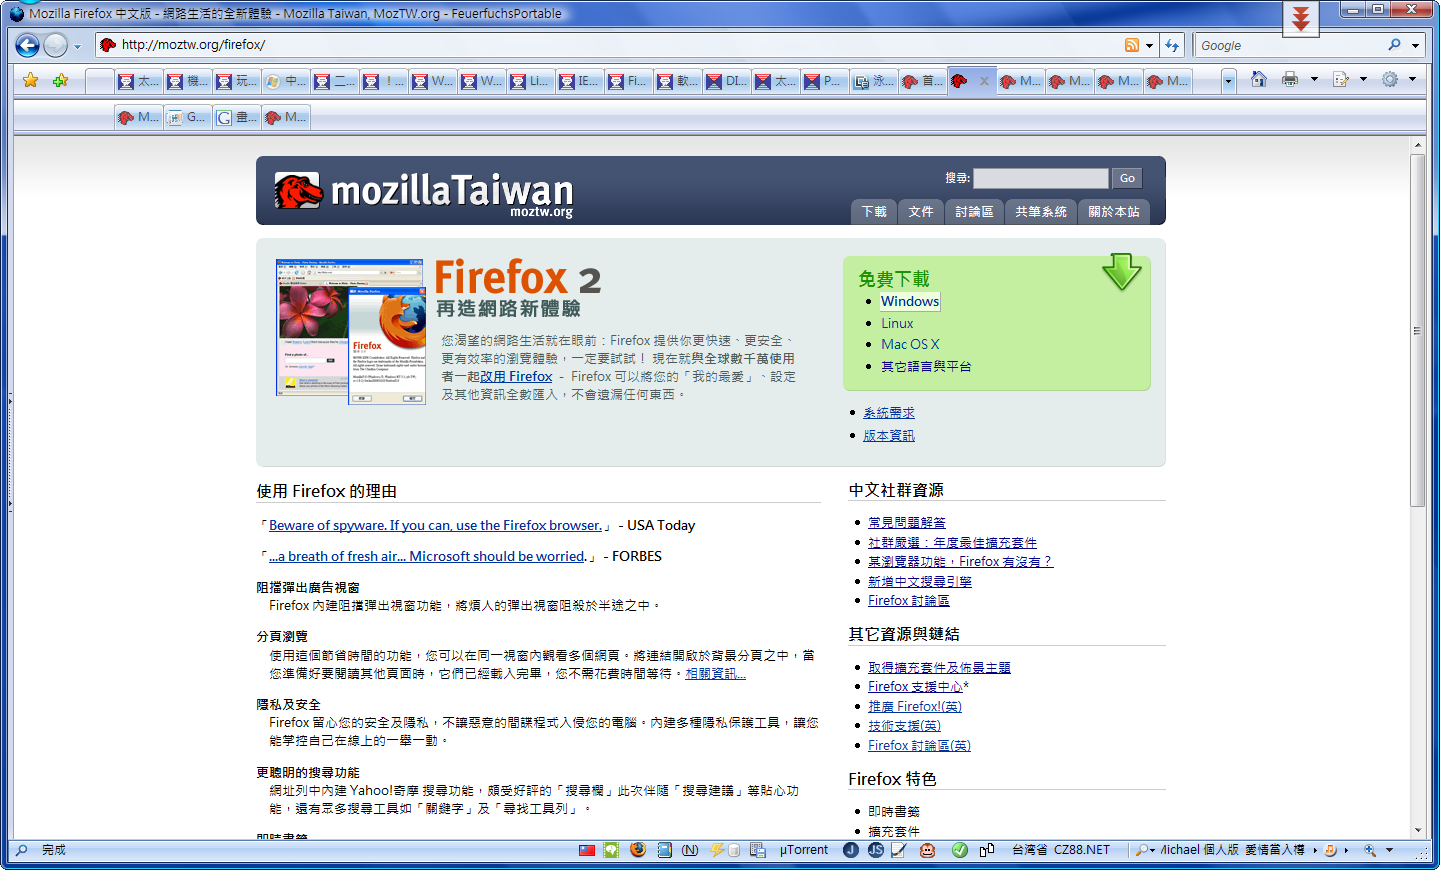This screenshot has width=1440, height=870.
Task: Click the monkey face icon in status bar
Action: point(928,850)
